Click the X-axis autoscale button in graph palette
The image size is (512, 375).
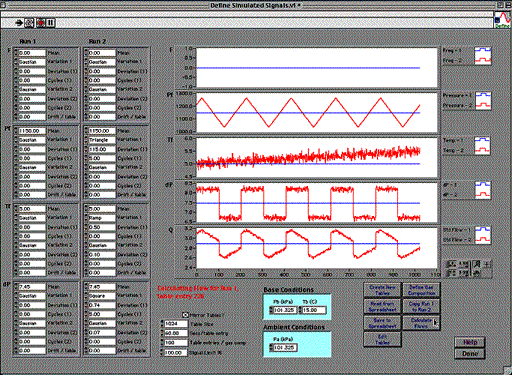[451, 264]
